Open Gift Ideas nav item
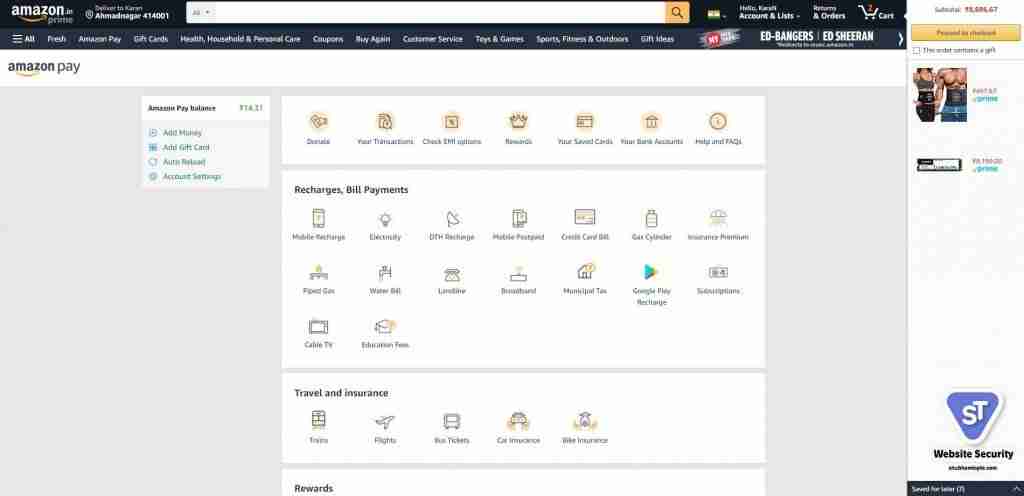Screen dimensions: 1024x496 (x=657, y=39)
